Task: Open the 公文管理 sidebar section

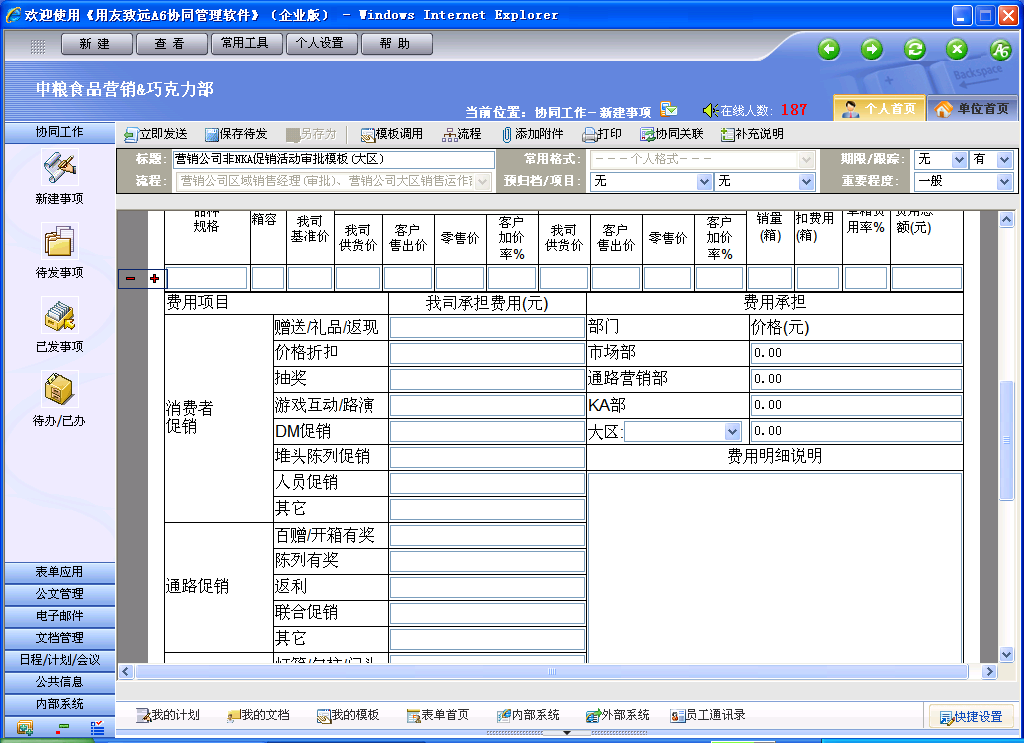Action: (x=59, y=594)
